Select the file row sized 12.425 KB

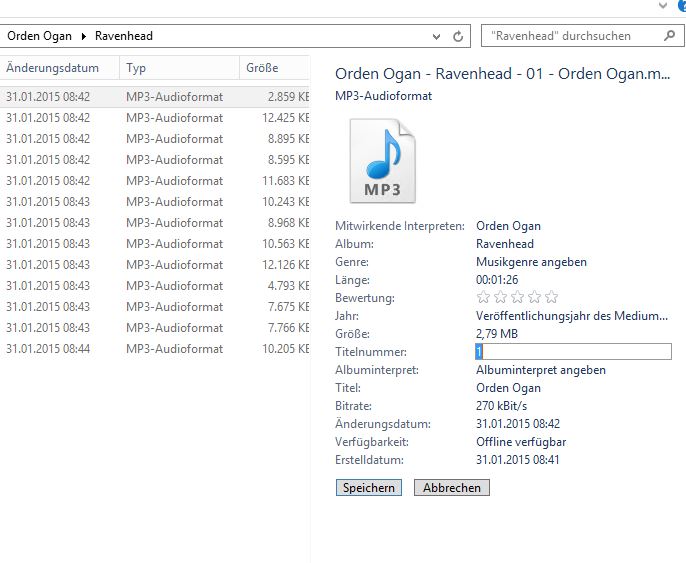coord(154,118)
